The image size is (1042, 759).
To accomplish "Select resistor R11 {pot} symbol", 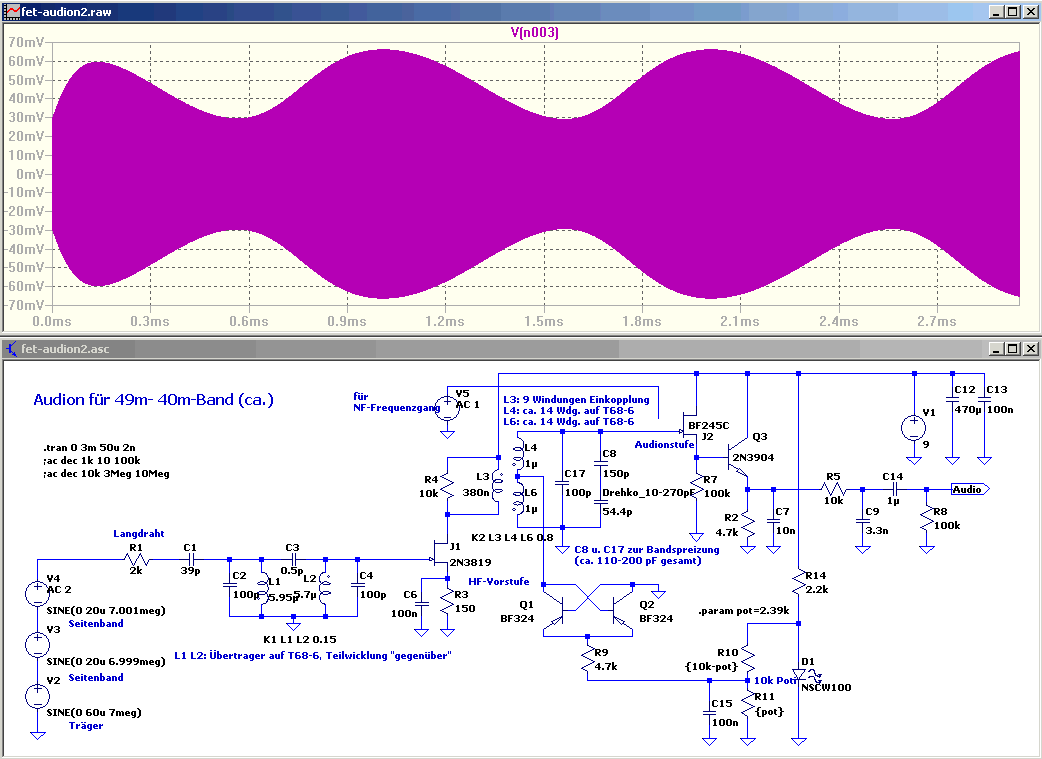I will tap(748, 705).
